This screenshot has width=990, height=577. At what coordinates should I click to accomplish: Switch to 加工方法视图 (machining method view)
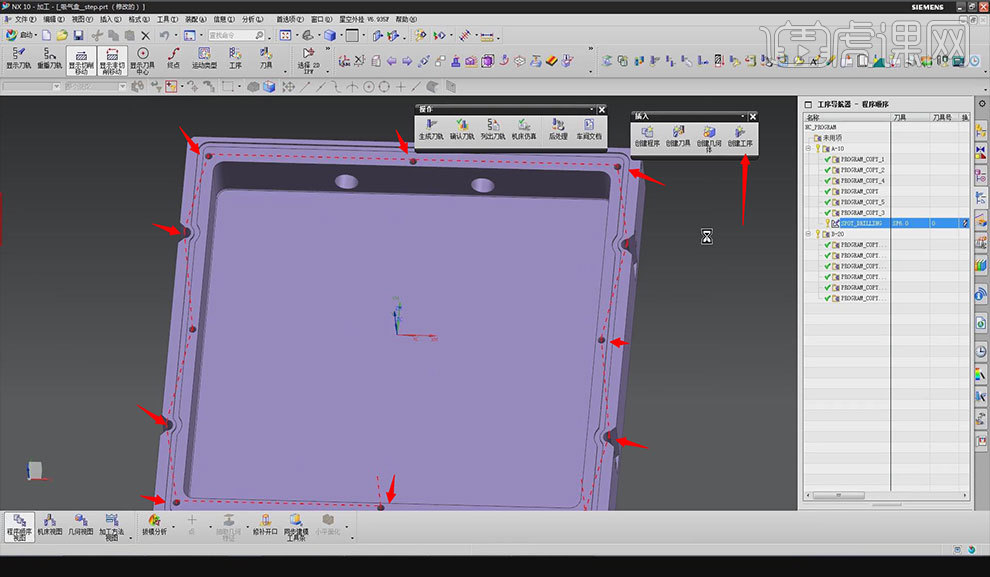pyautogui.click(x=112, y=527)
